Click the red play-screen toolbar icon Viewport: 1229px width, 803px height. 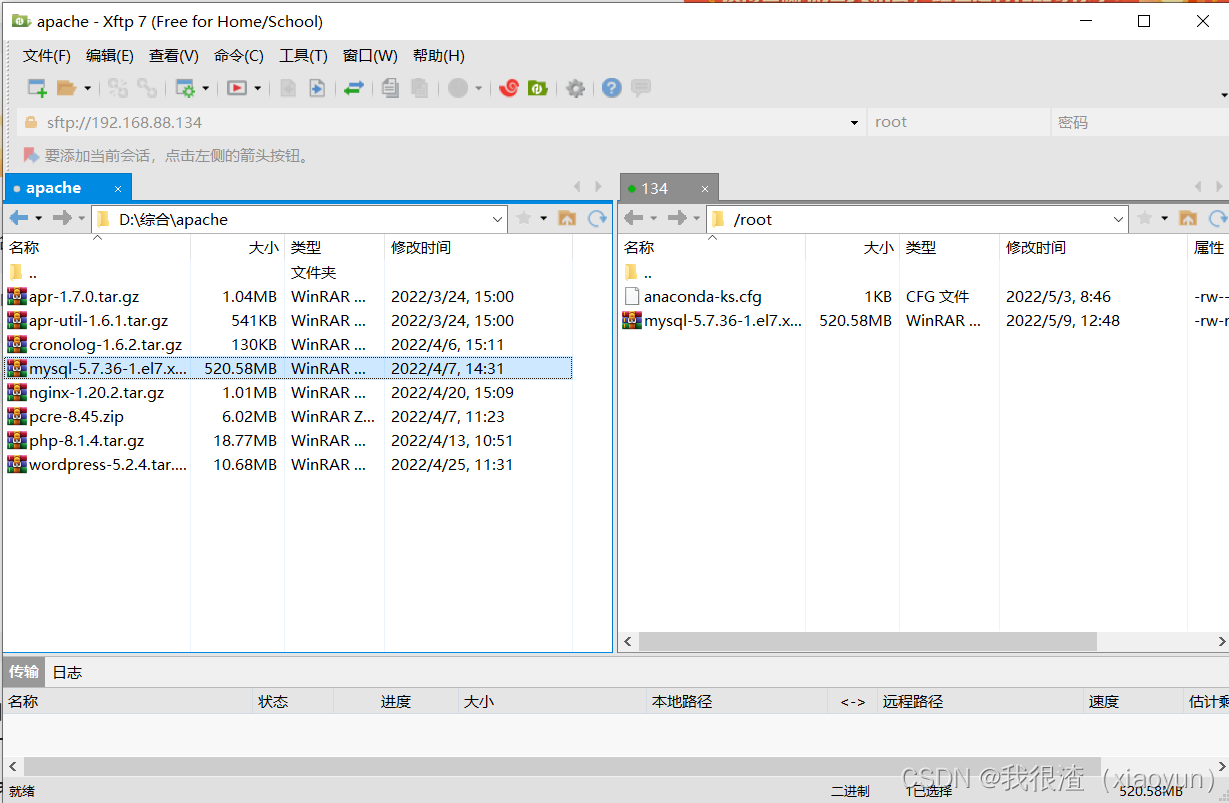pos(237,88)
